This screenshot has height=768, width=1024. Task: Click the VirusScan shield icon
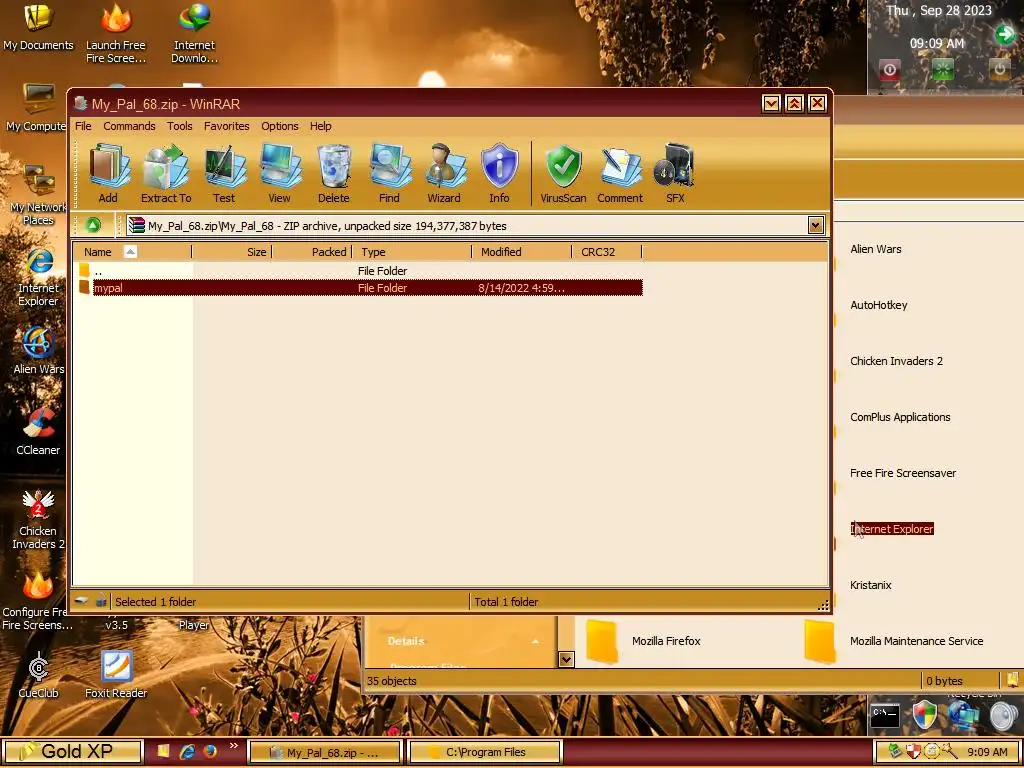(x=563, y=173)
